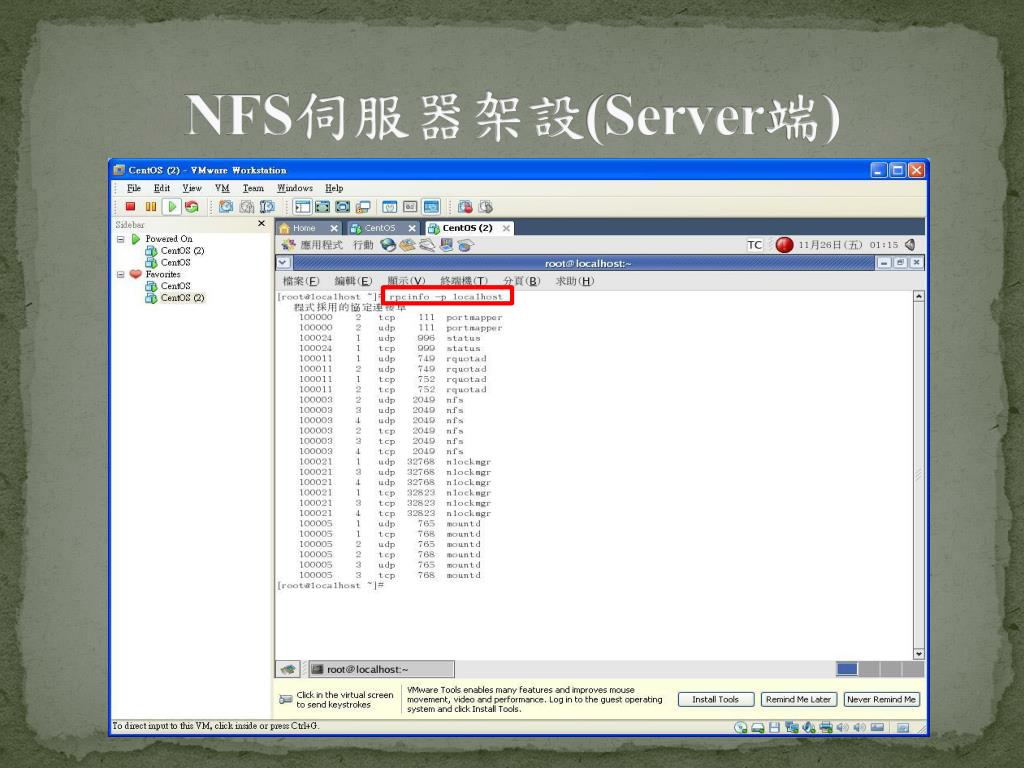Open the View menu in VMware

click(192, 188)
